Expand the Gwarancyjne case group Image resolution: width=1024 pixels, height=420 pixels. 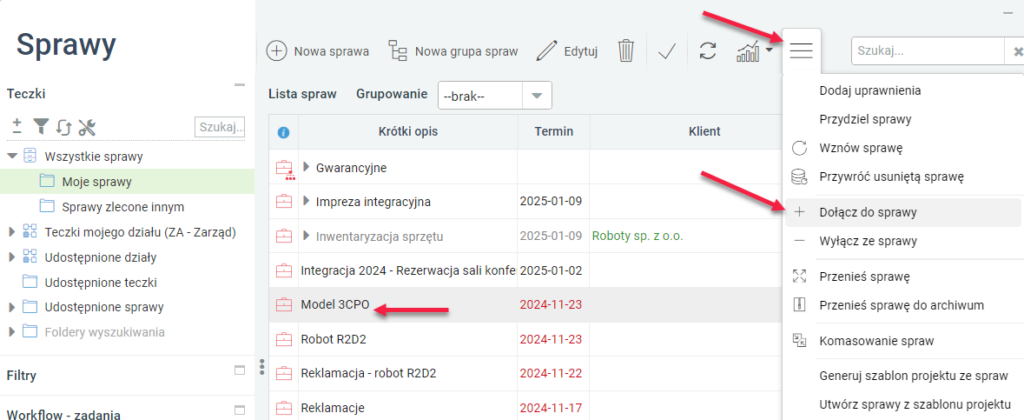(x=306, y=167)
